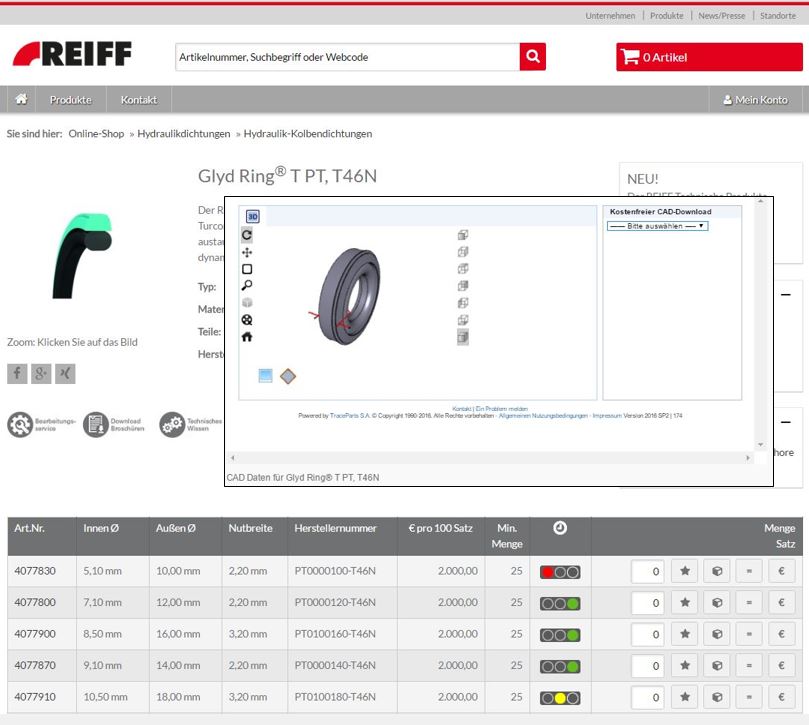Click the red search button
Screen dimensions: 809x725
[x=533, y=57]
